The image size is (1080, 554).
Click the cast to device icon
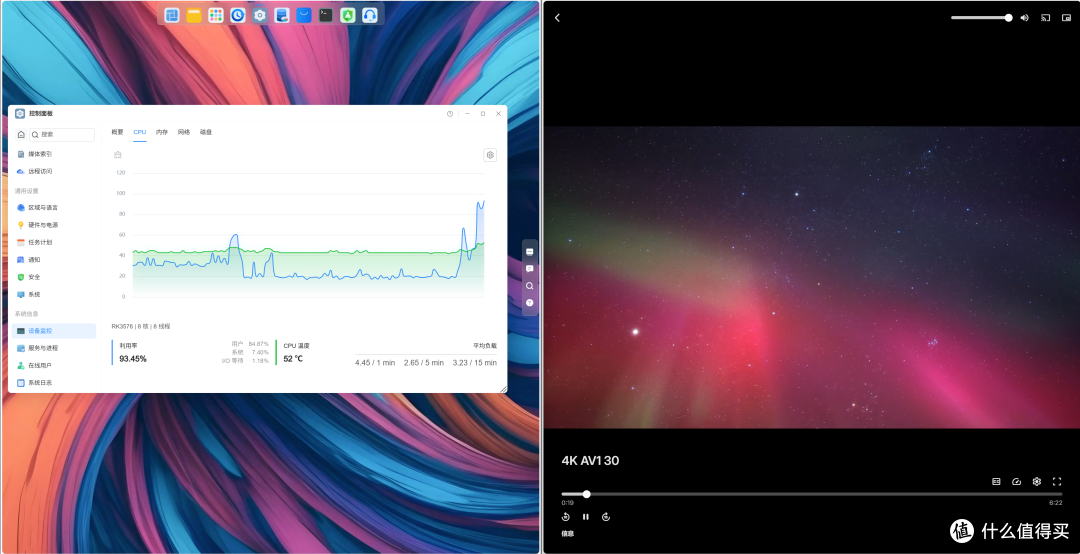click(x=1046, y=18)
